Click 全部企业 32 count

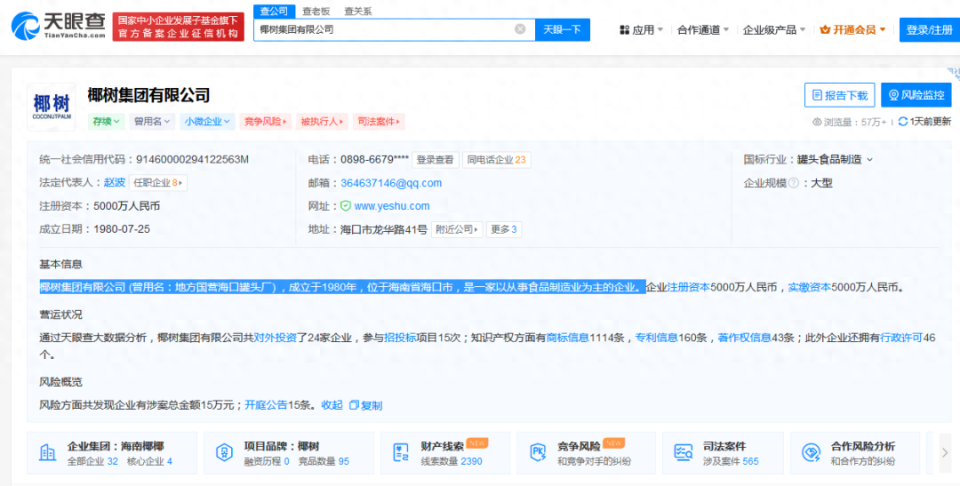92,462
